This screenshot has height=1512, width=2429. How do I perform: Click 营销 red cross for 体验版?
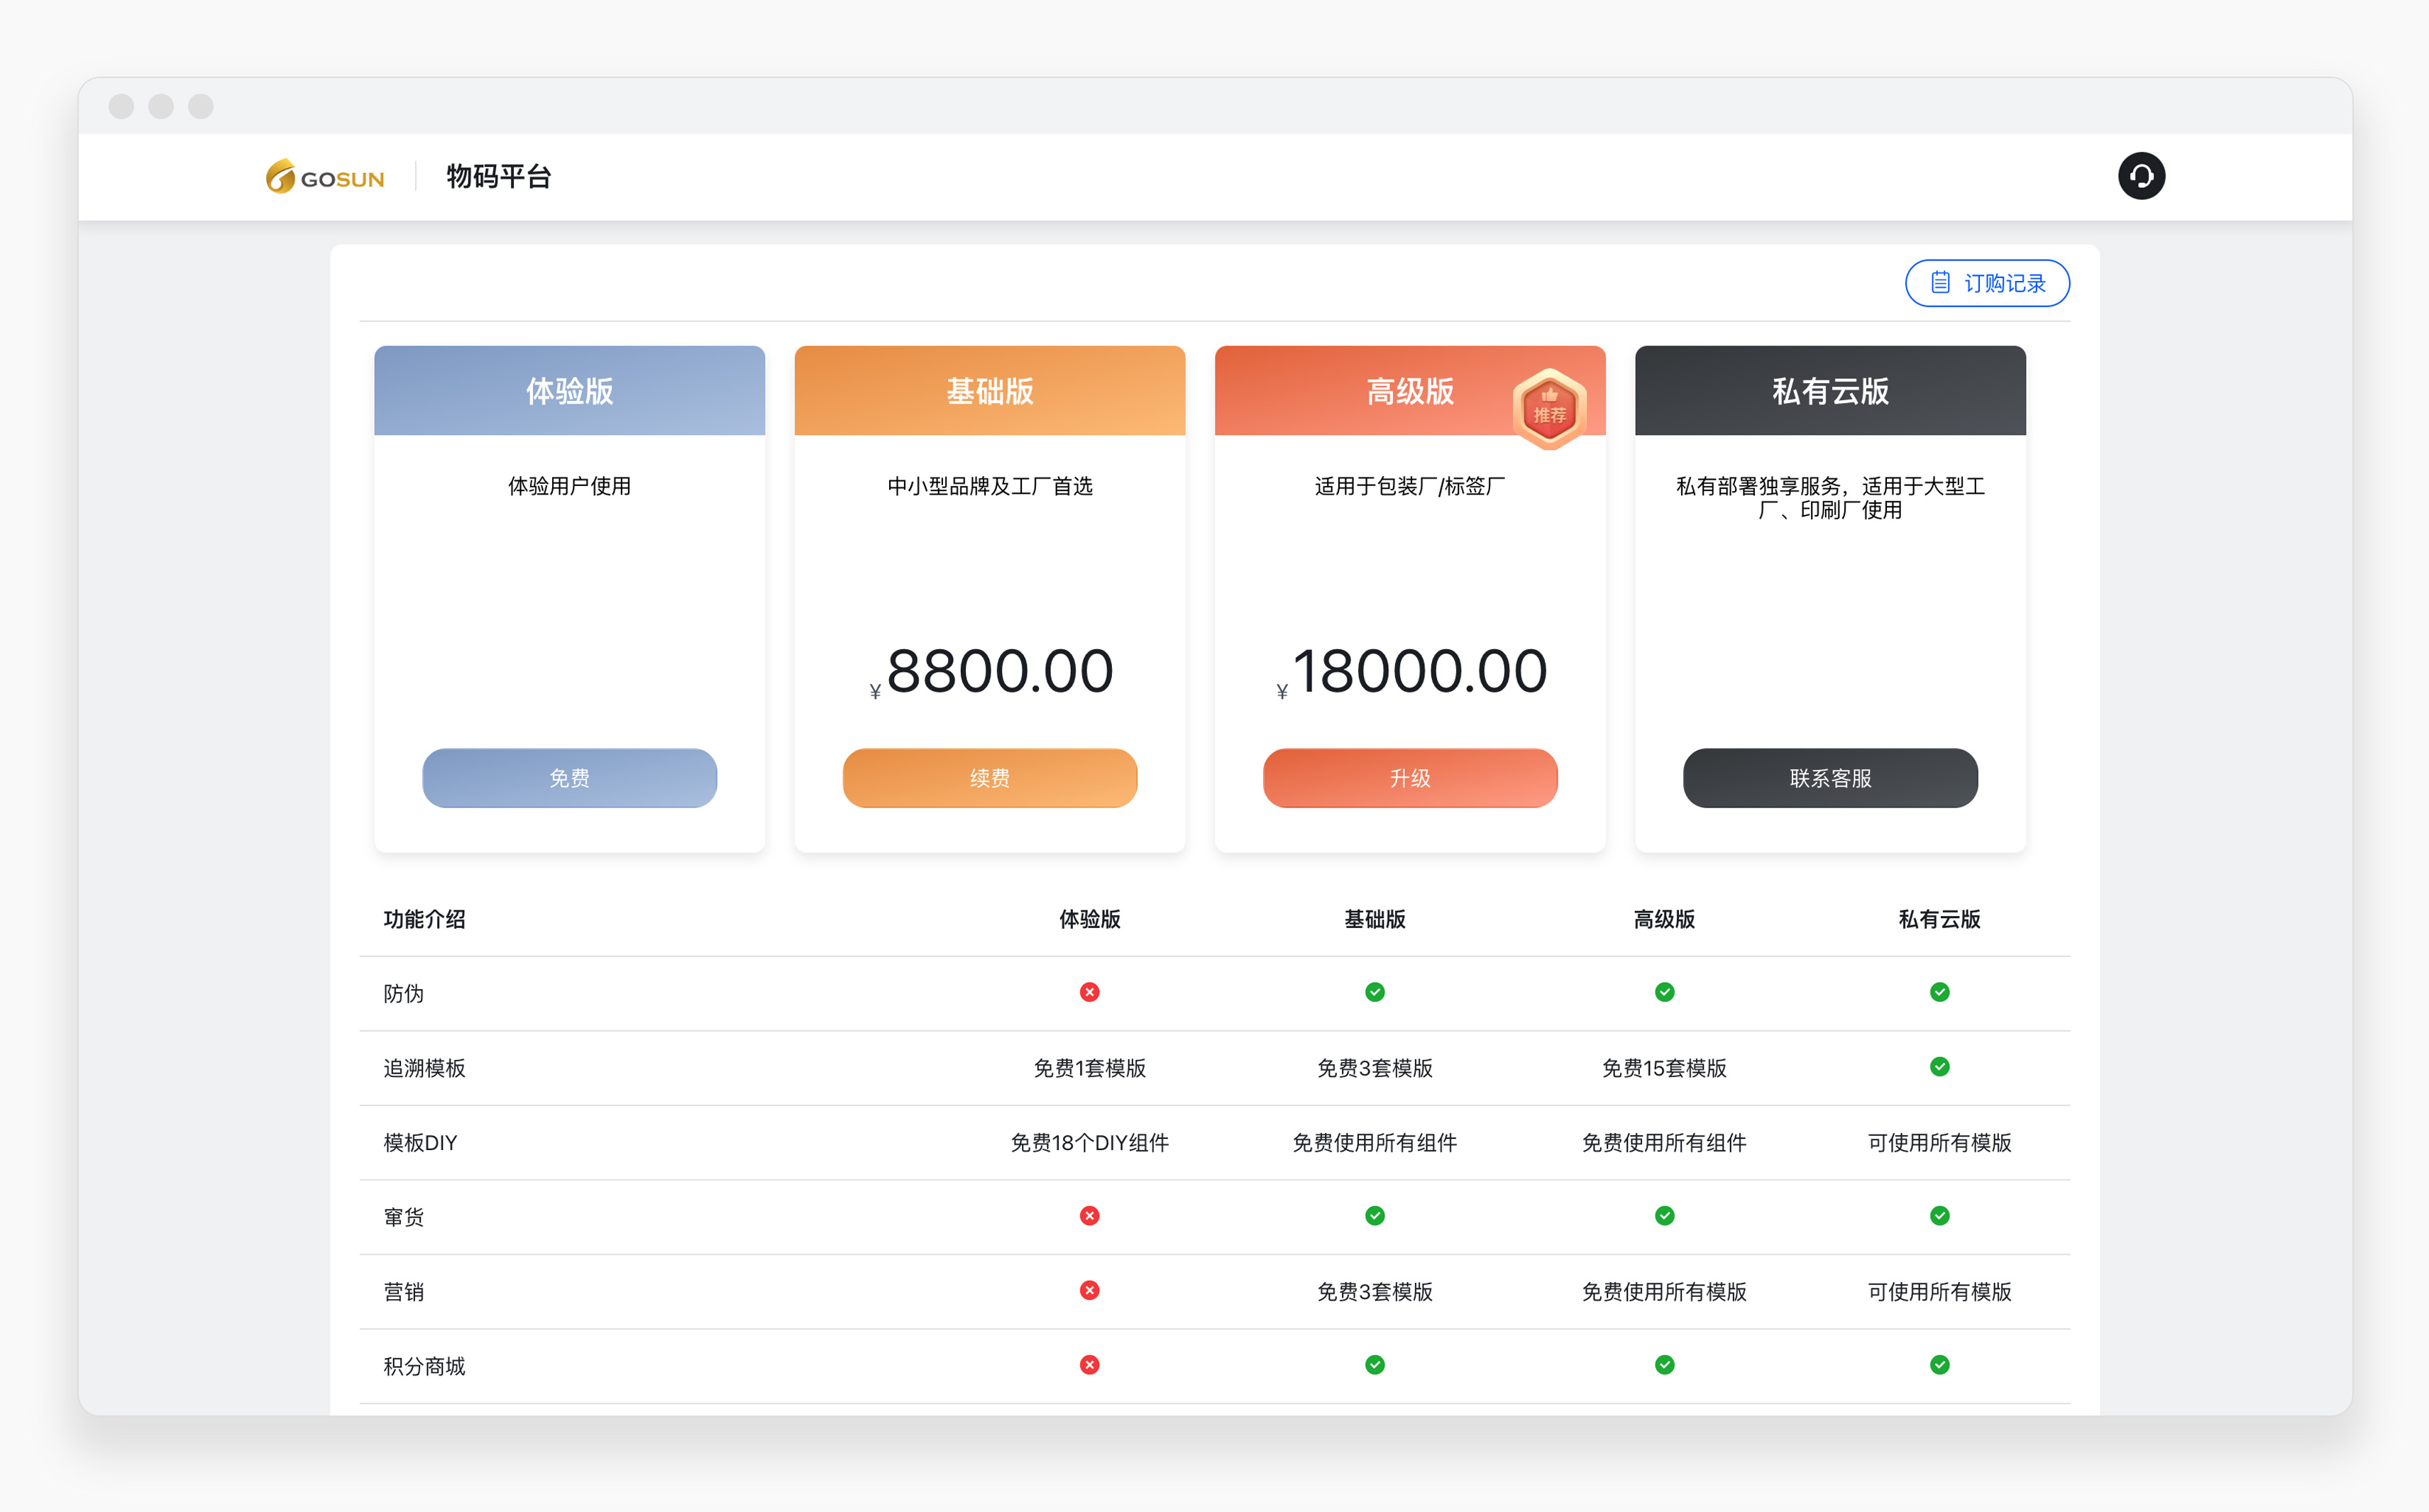1089,1290
